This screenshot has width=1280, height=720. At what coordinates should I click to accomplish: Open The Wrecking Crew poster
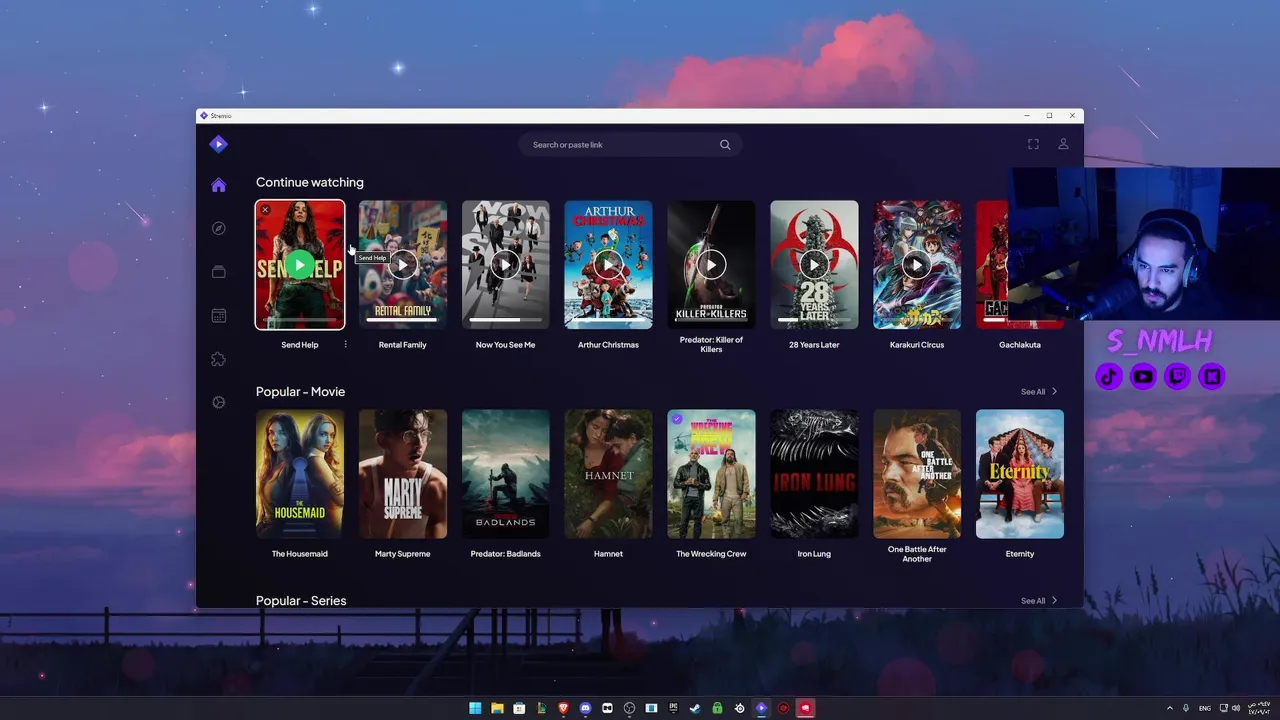coord(711,474)
